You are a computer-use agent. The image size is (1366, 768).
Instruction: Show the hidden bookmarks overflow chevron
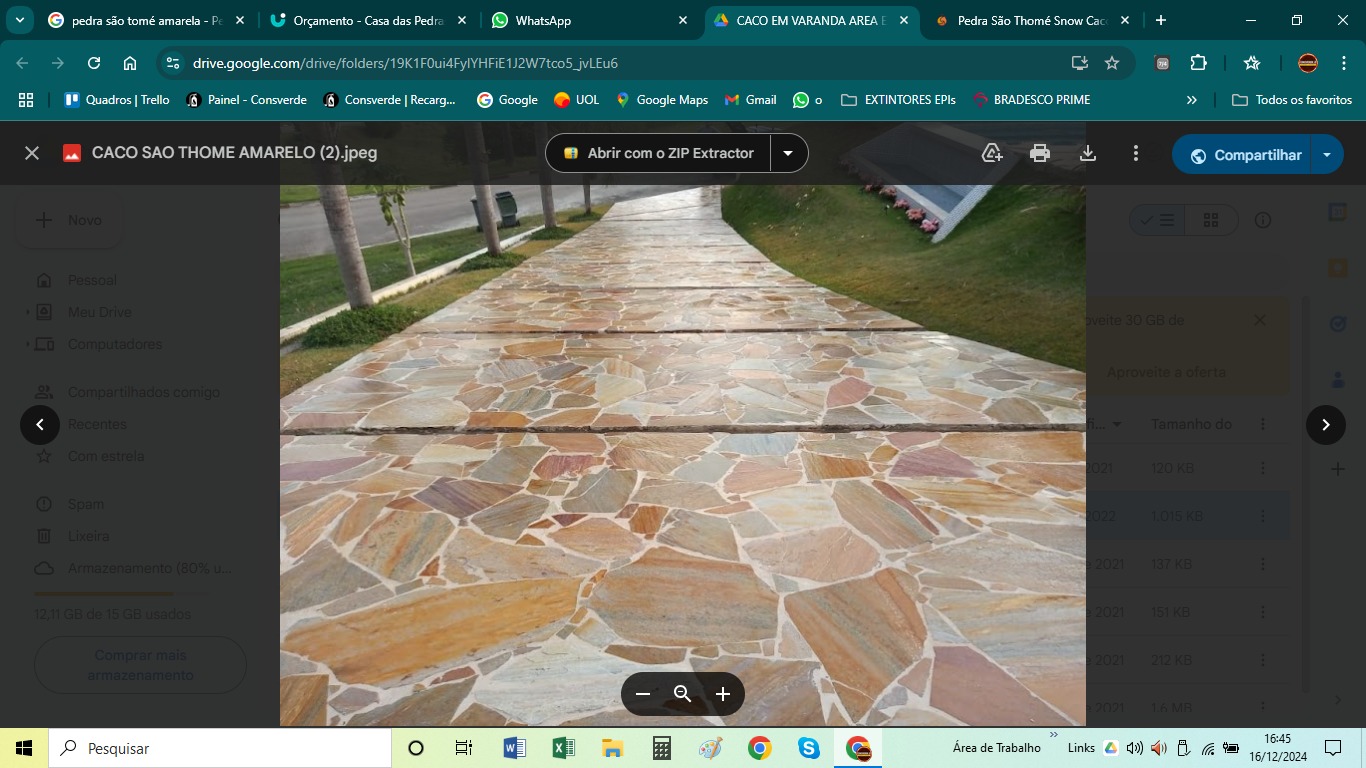1191,100
